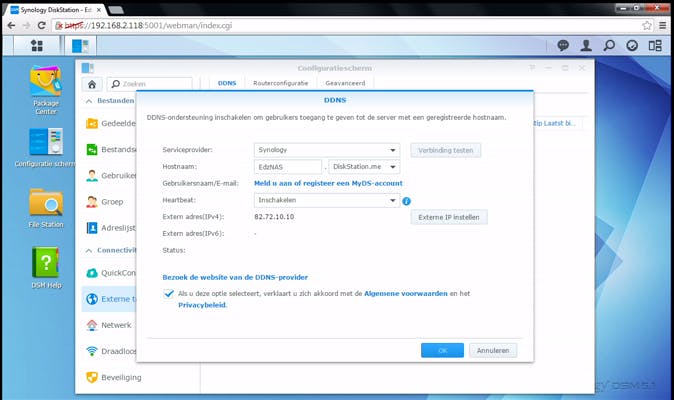Viewport: 674px width, 400px height.
Task: Open the Algemene voorwaarden link
Action: (406, 294)
